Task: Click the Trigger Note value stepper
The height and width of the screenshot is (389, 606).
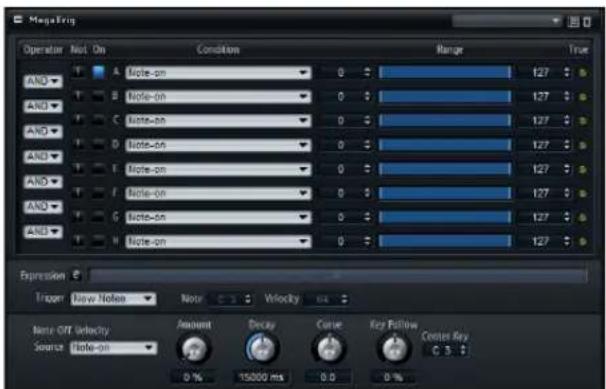Action: [x=248, y=299]
